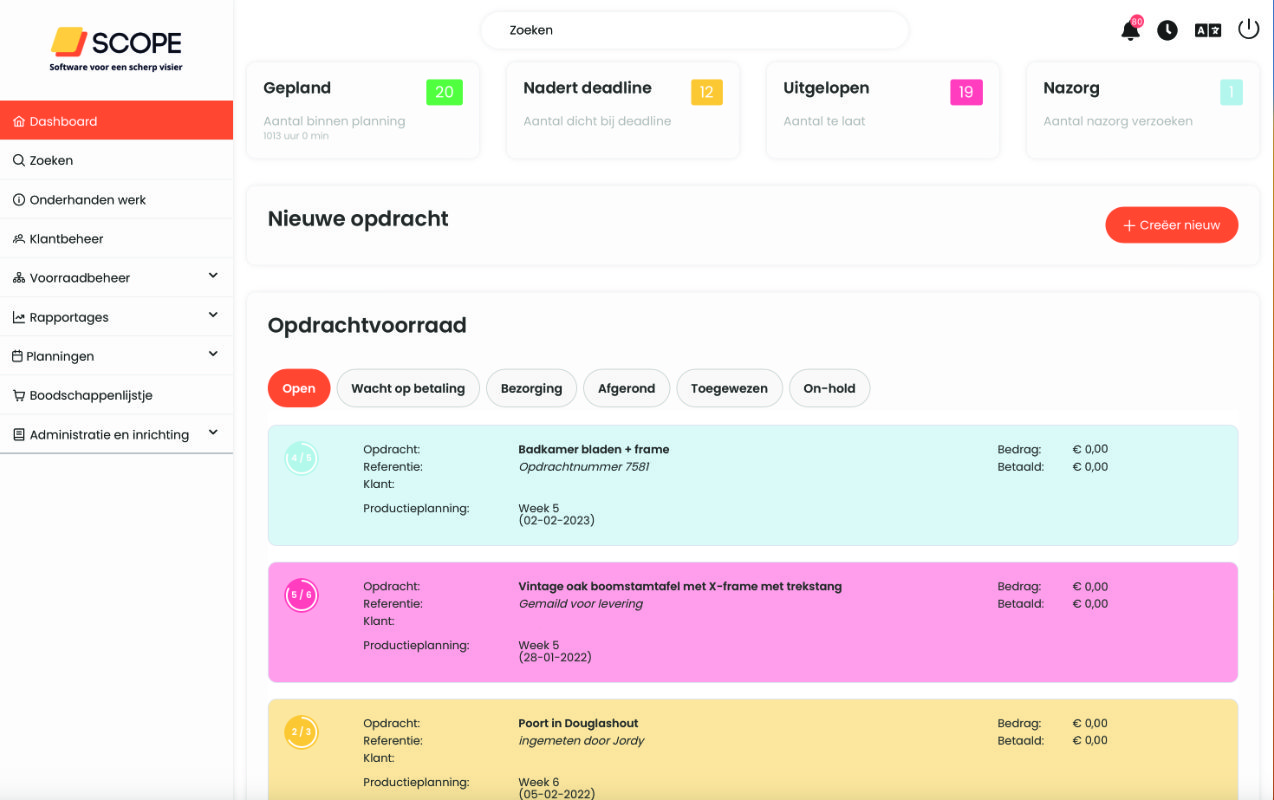The width and height of the screenshot is (1274, 800).
Task: Click the clock history icon
Action: [1167, 30]
